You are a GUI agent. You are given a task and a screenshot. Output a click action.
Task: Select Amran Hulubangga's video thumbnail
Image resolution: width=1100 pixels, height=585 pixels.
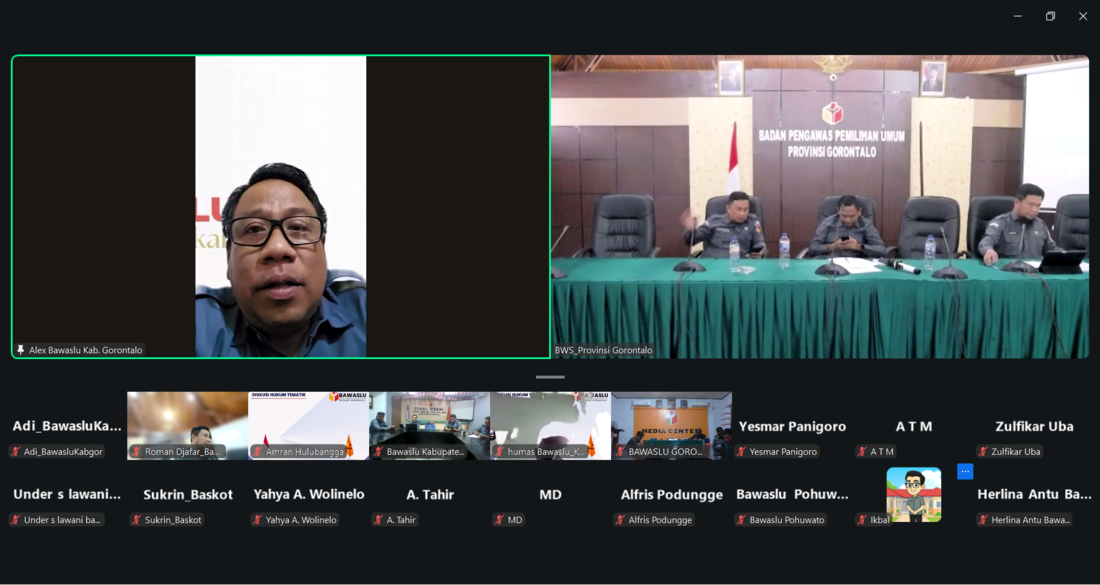(309, 426)
